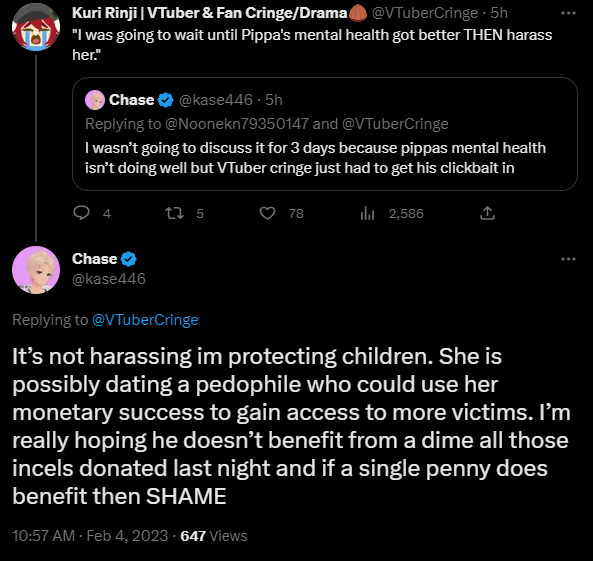This screenshot has height=561, width=593.
Task: Open view analytics bar chart icon
Action: [367, 214]
